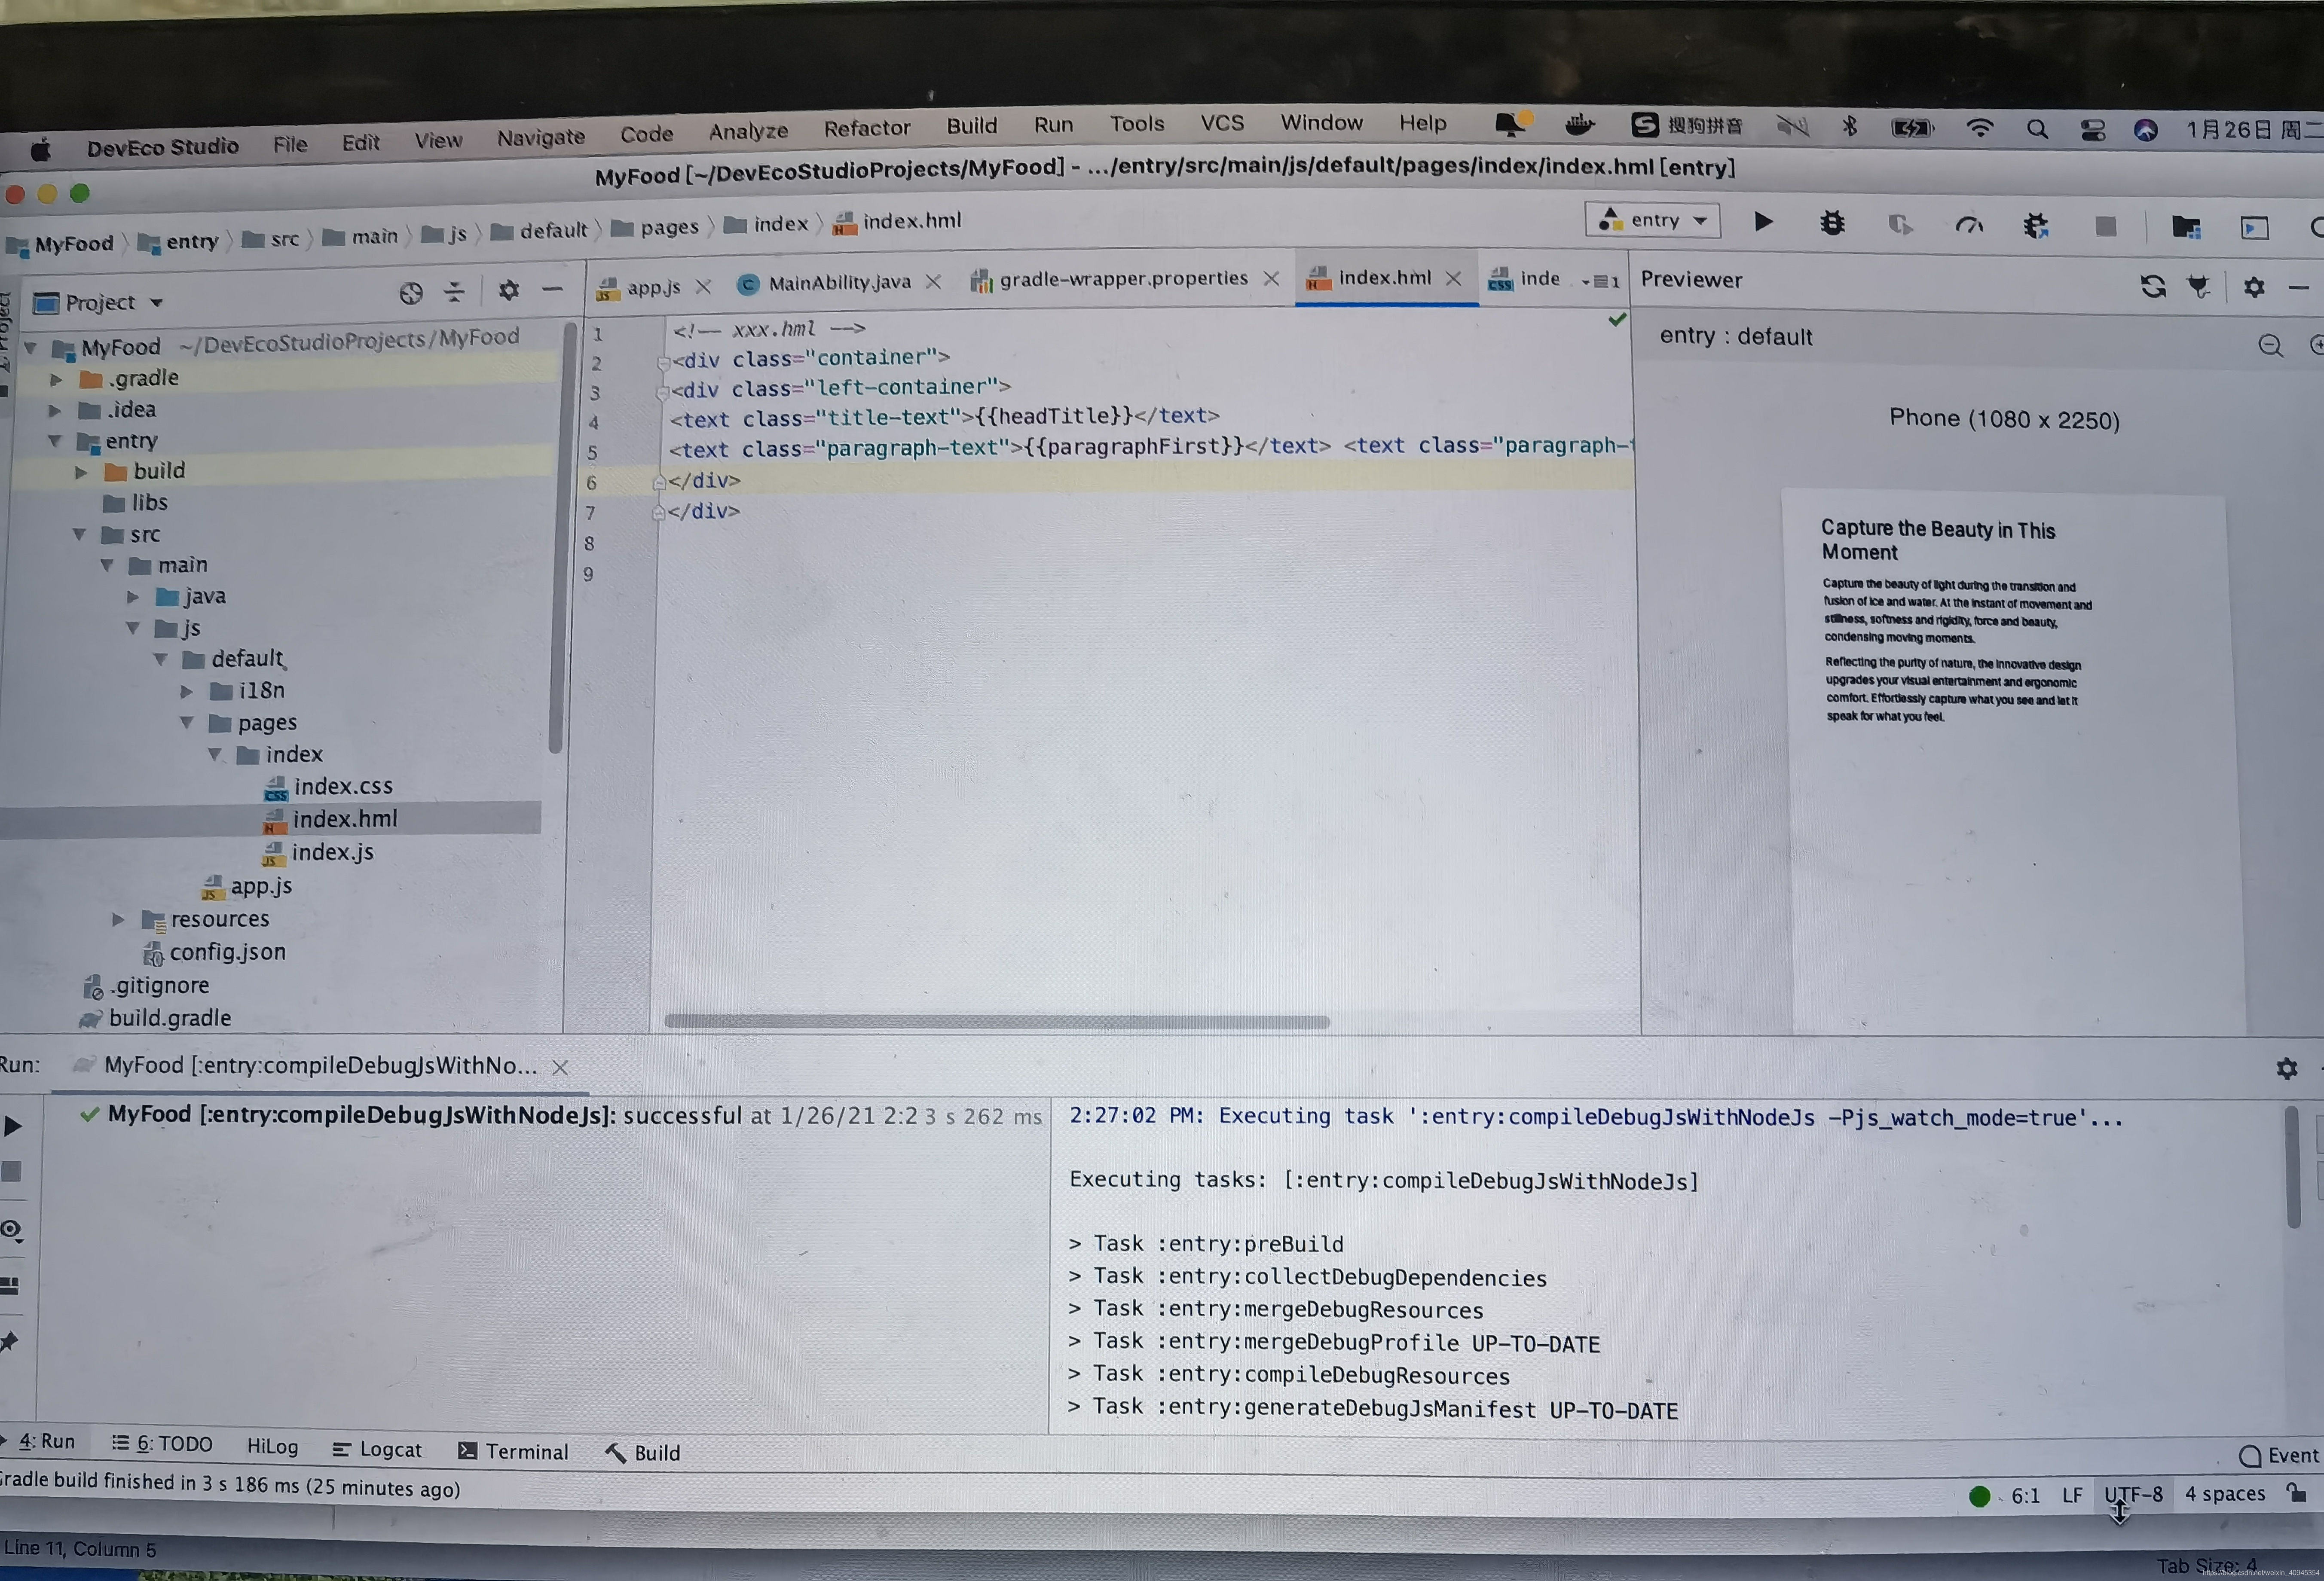Expand the .gradle folder
Screen dimensions: 2324x1581
[56, 380]
